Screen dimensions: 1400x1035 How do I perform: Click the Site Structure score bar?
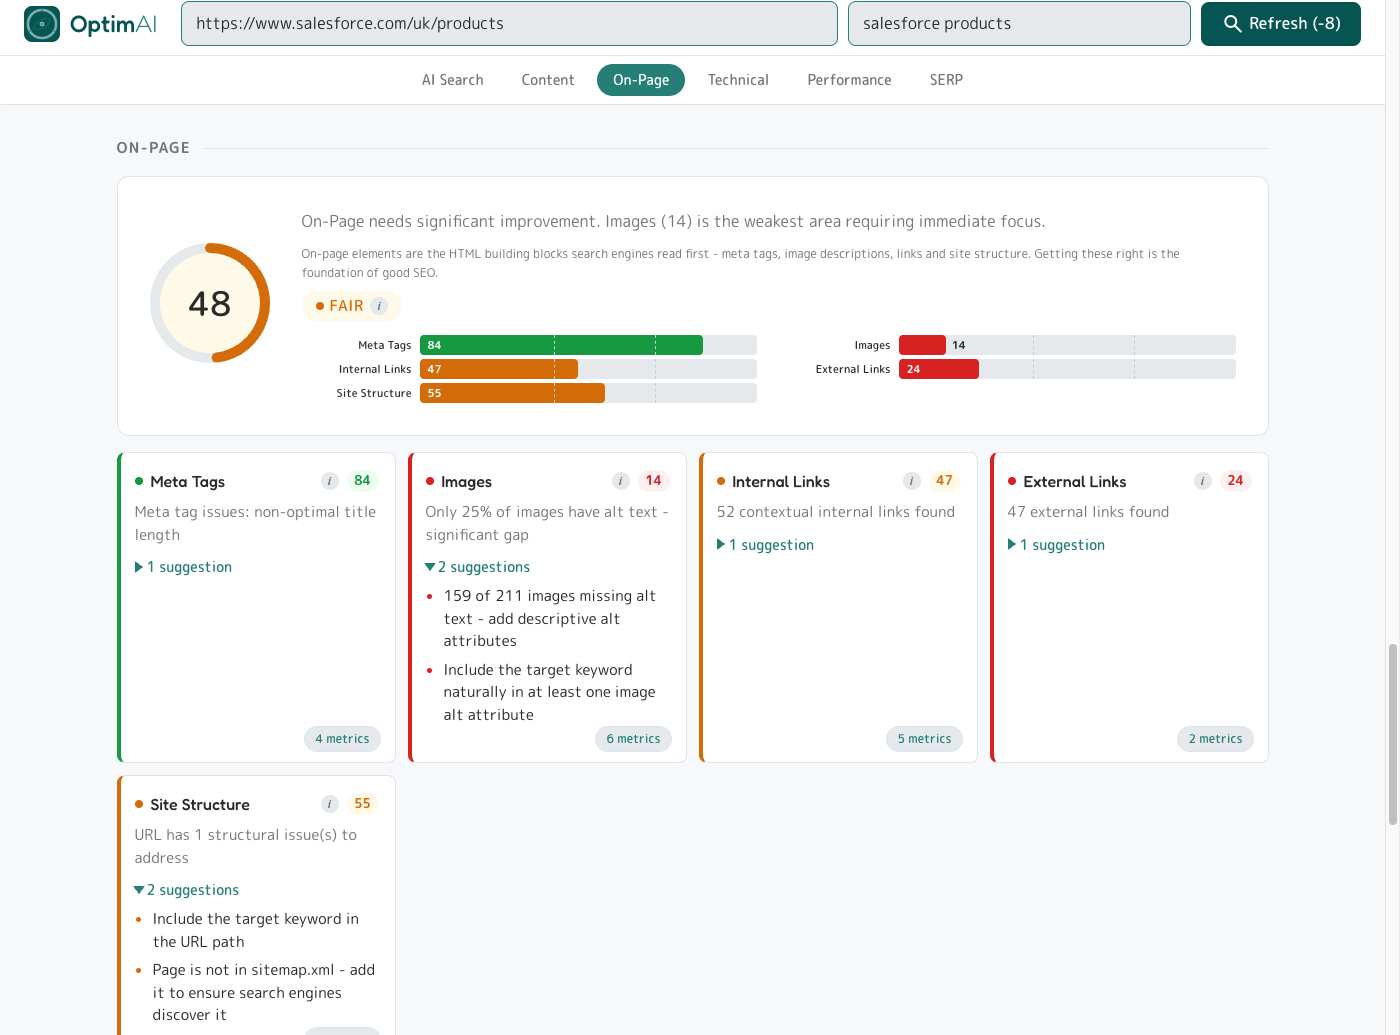click(512, 393)
